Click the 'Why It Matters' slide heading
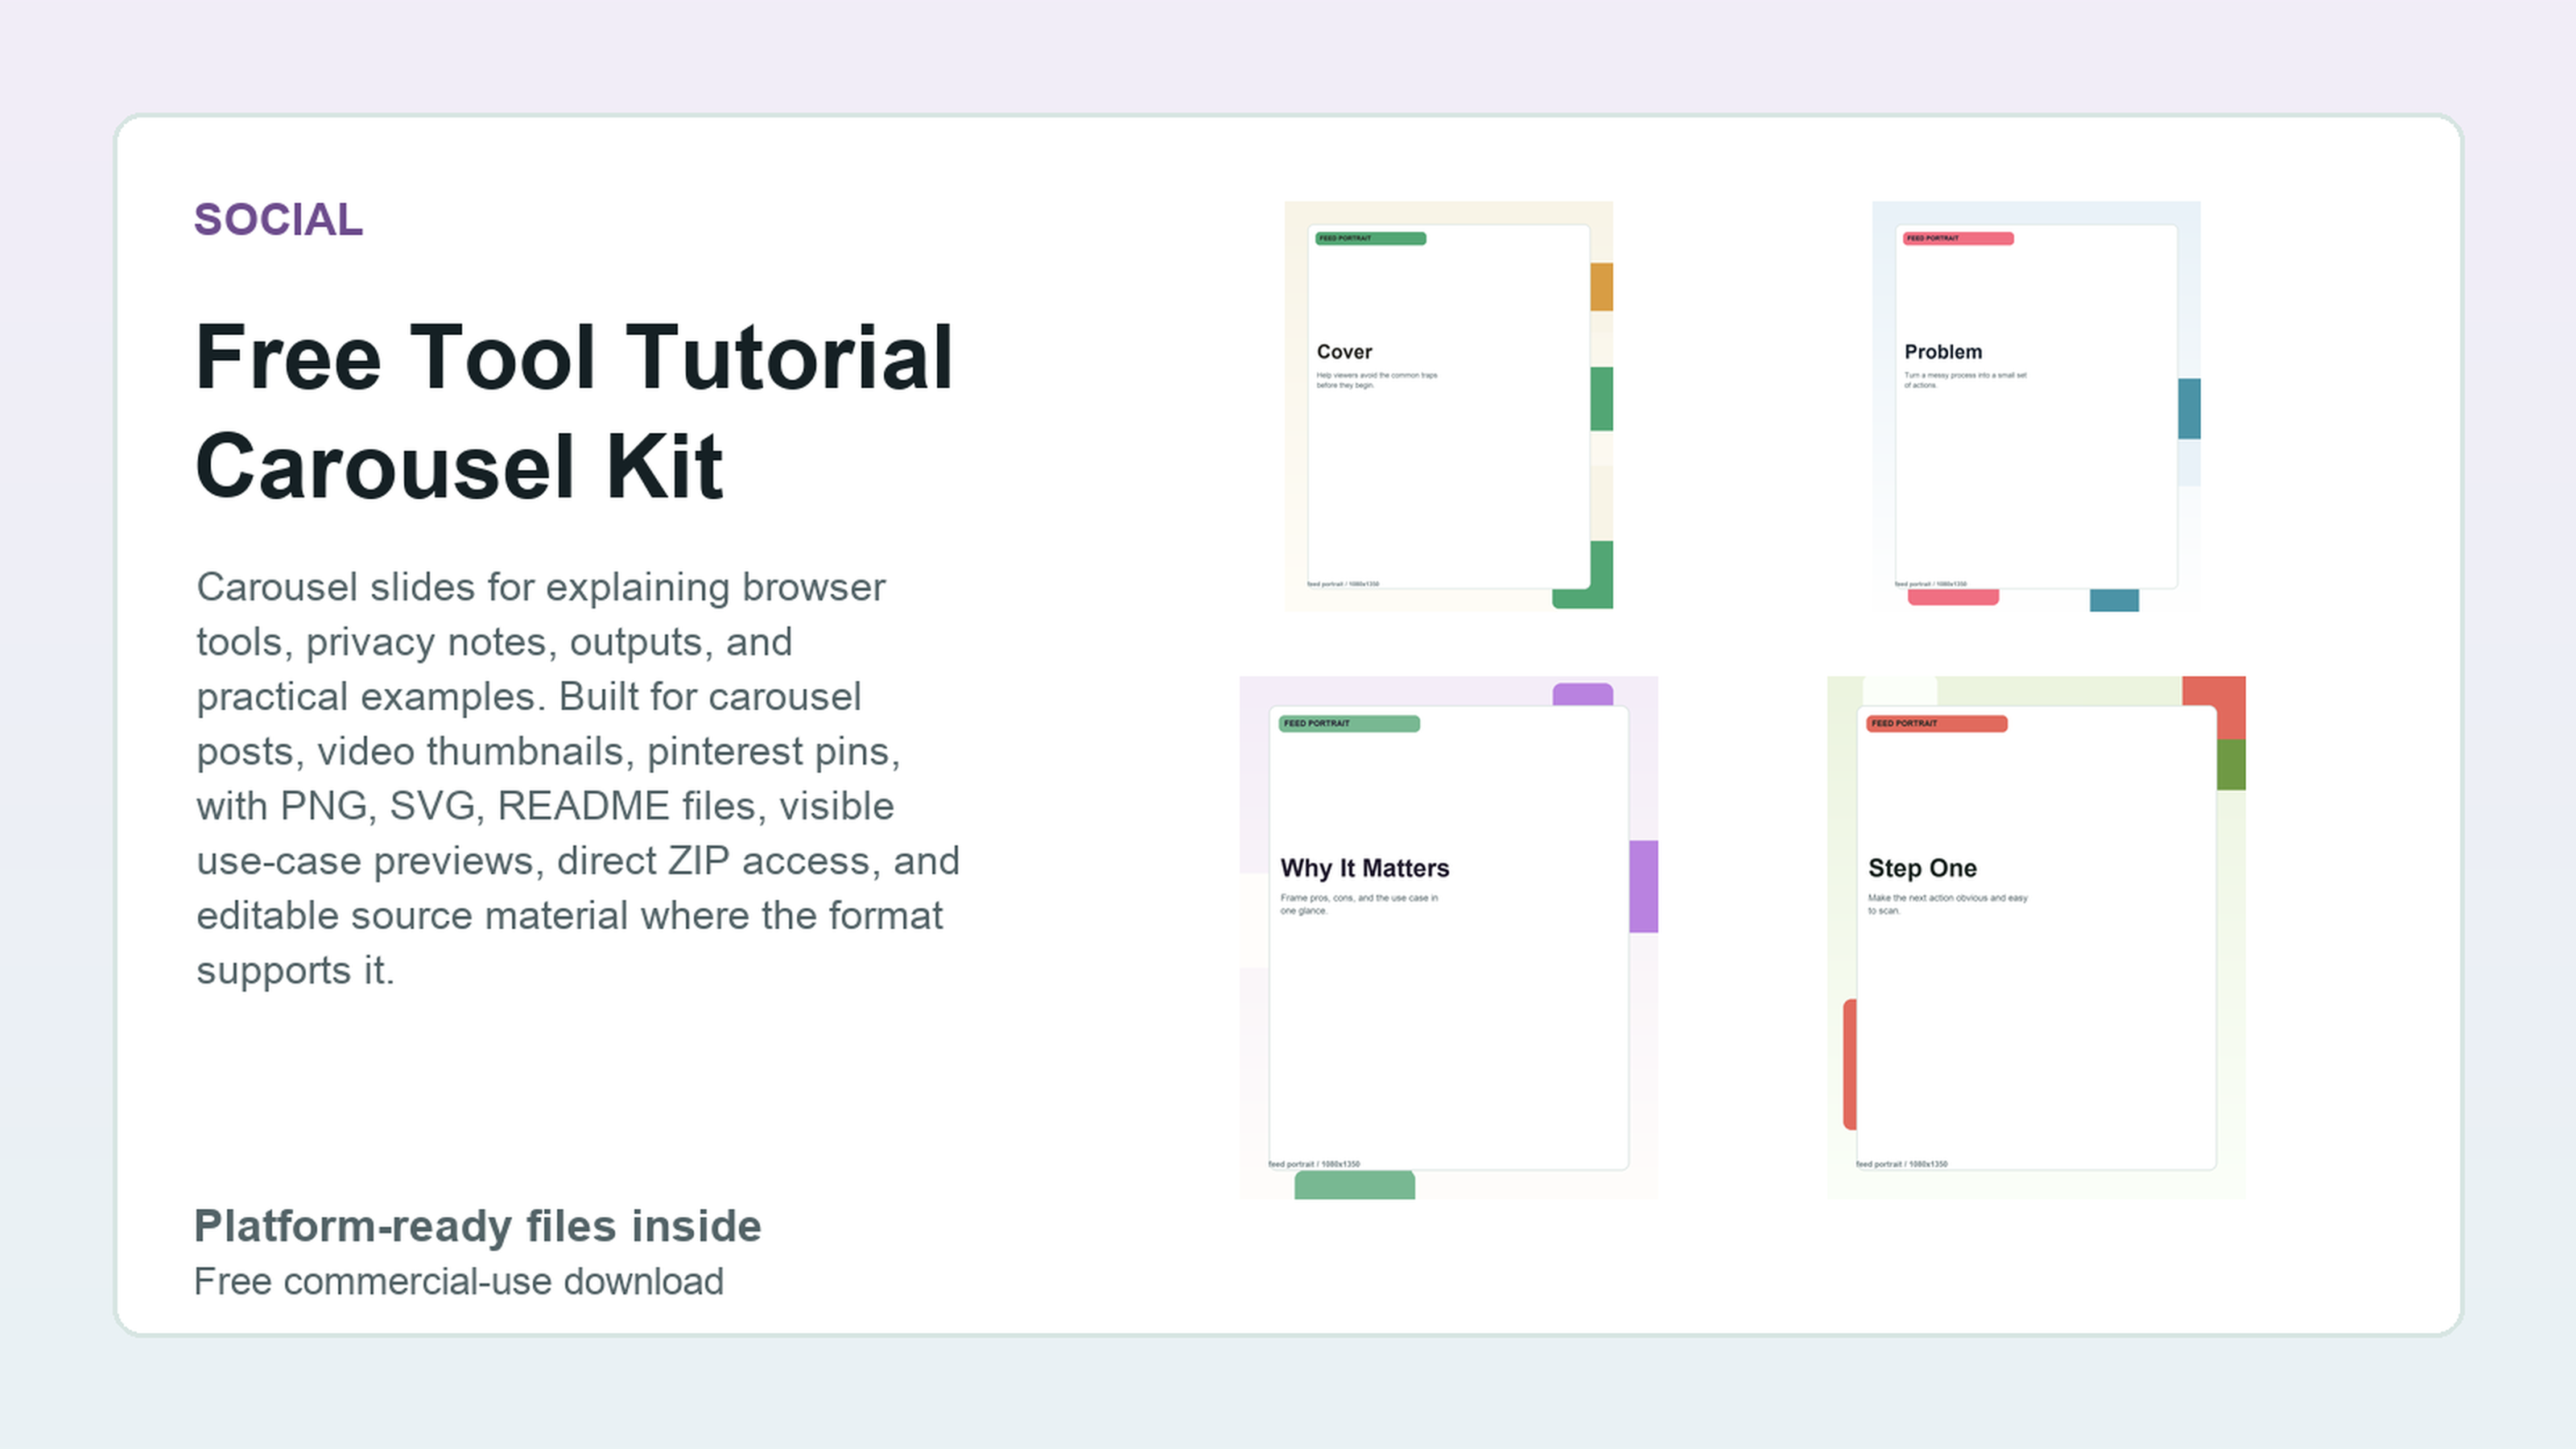 tap(1364, 868)
